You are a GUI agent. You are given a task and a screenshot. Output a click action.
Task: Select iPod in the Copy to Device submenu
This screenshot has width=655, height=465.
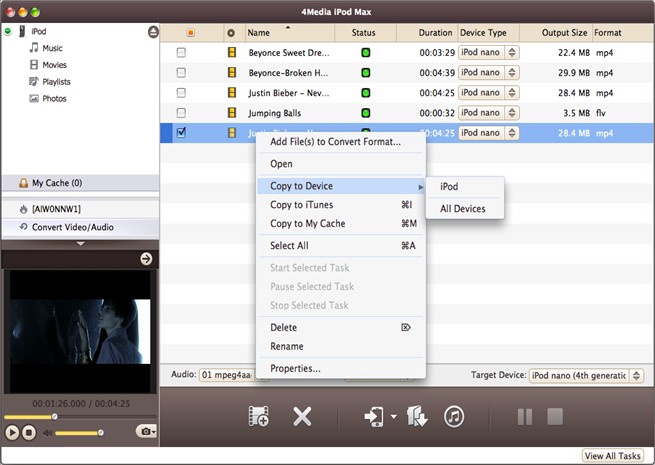[465, 187]
